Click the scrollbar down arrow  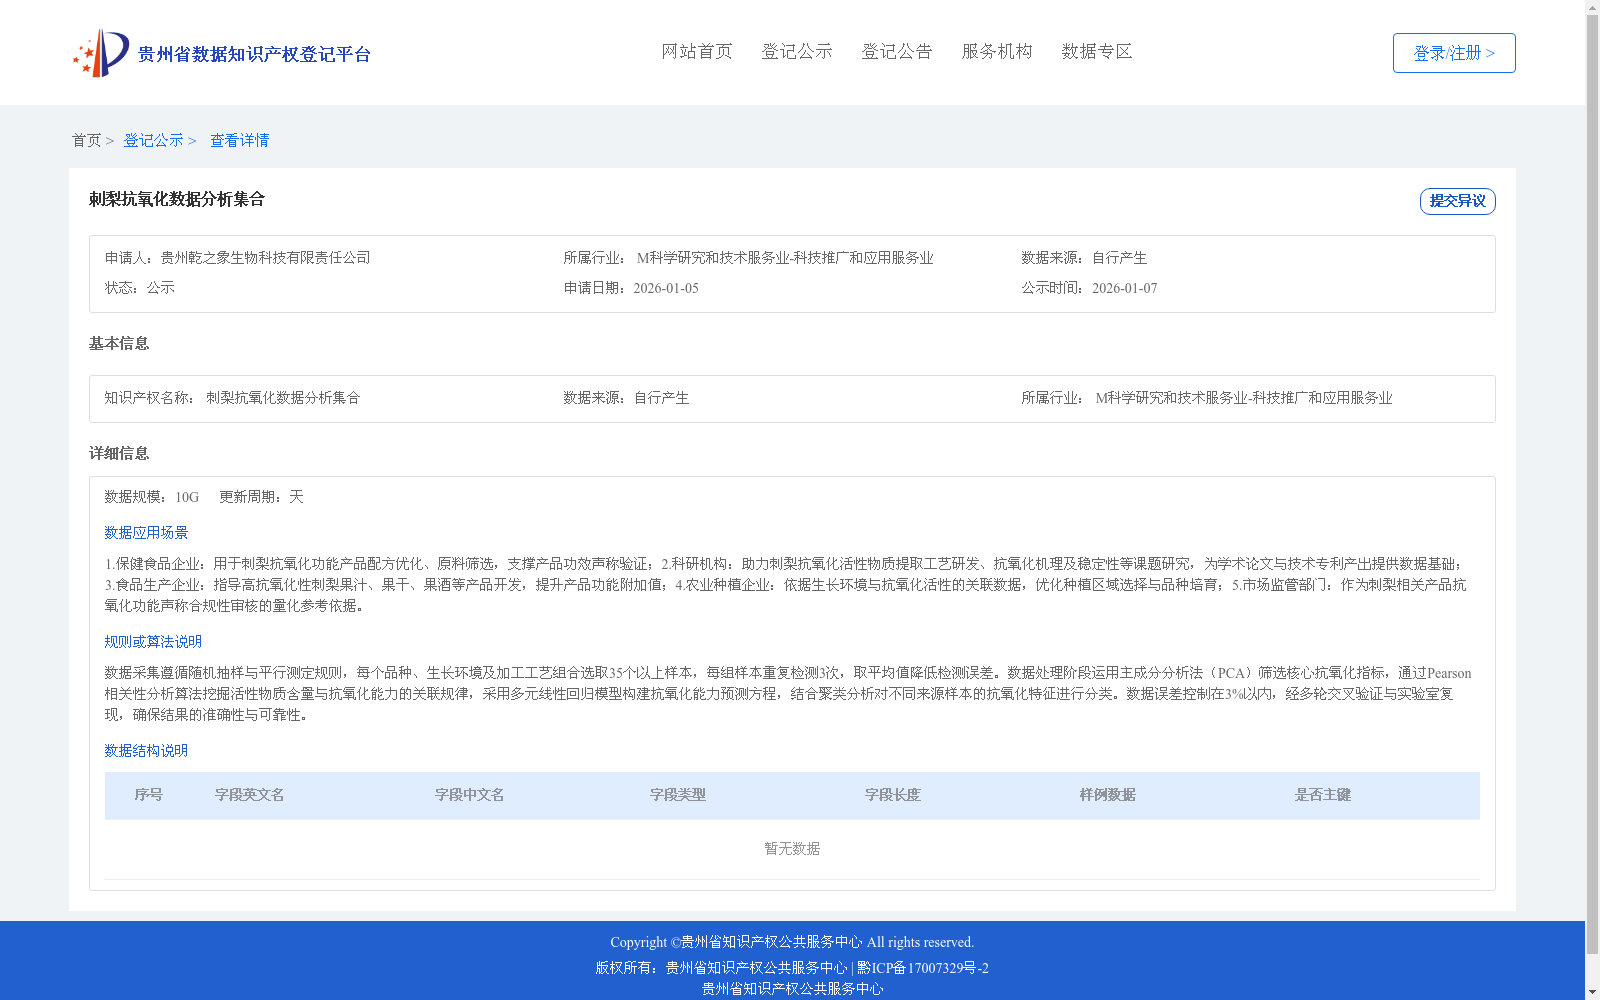(1592, 992)
